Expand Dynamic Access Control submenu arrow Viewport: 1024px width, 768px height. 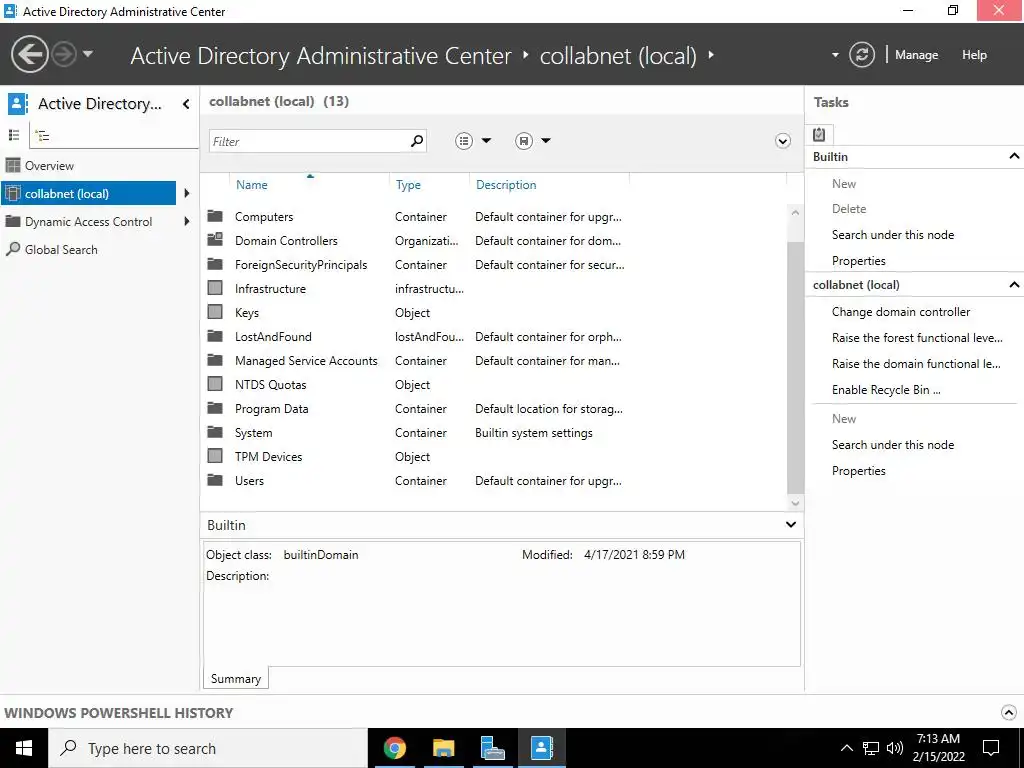click(x=187, y=221)
